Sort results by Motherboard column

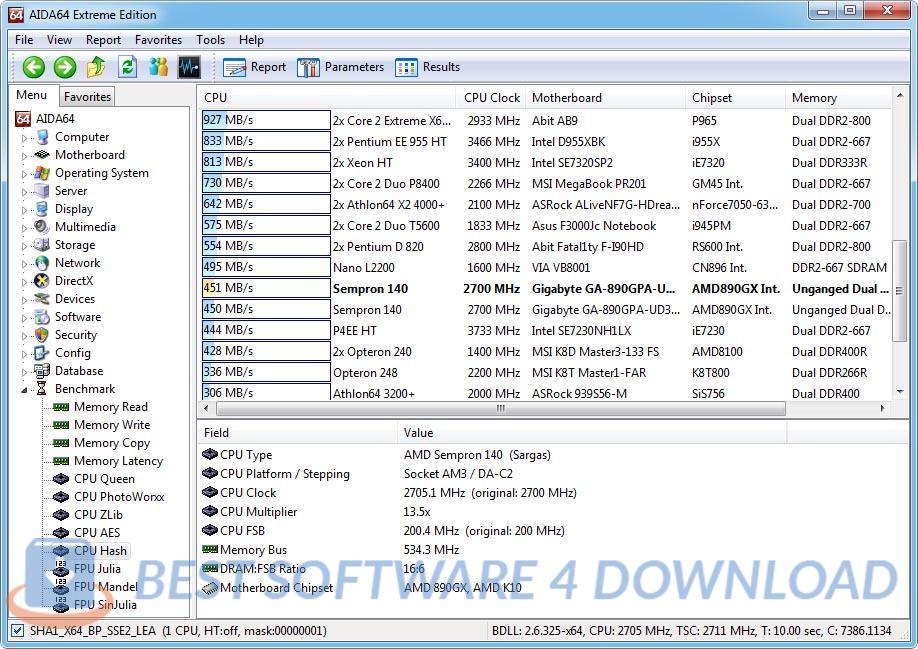click(605, 98)
